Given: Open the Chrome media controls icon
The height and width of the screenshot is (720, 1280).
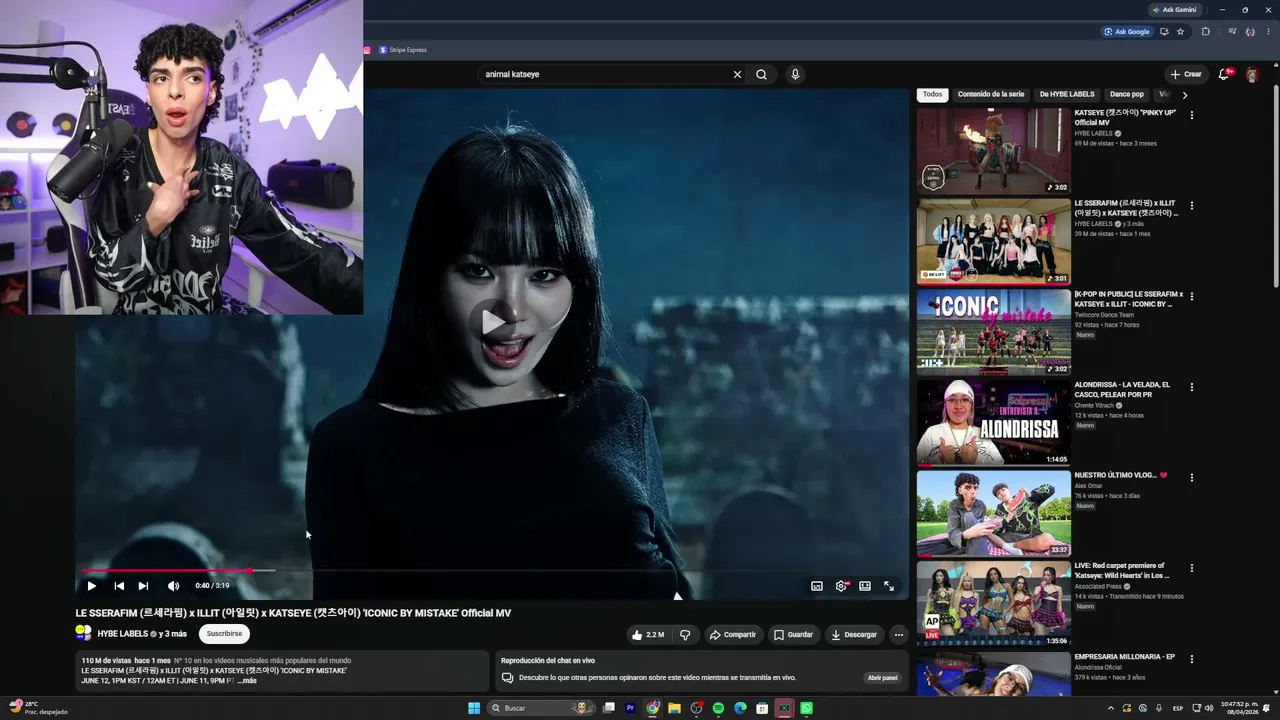Looking at the screenshot, I should tap(1232, 31).
